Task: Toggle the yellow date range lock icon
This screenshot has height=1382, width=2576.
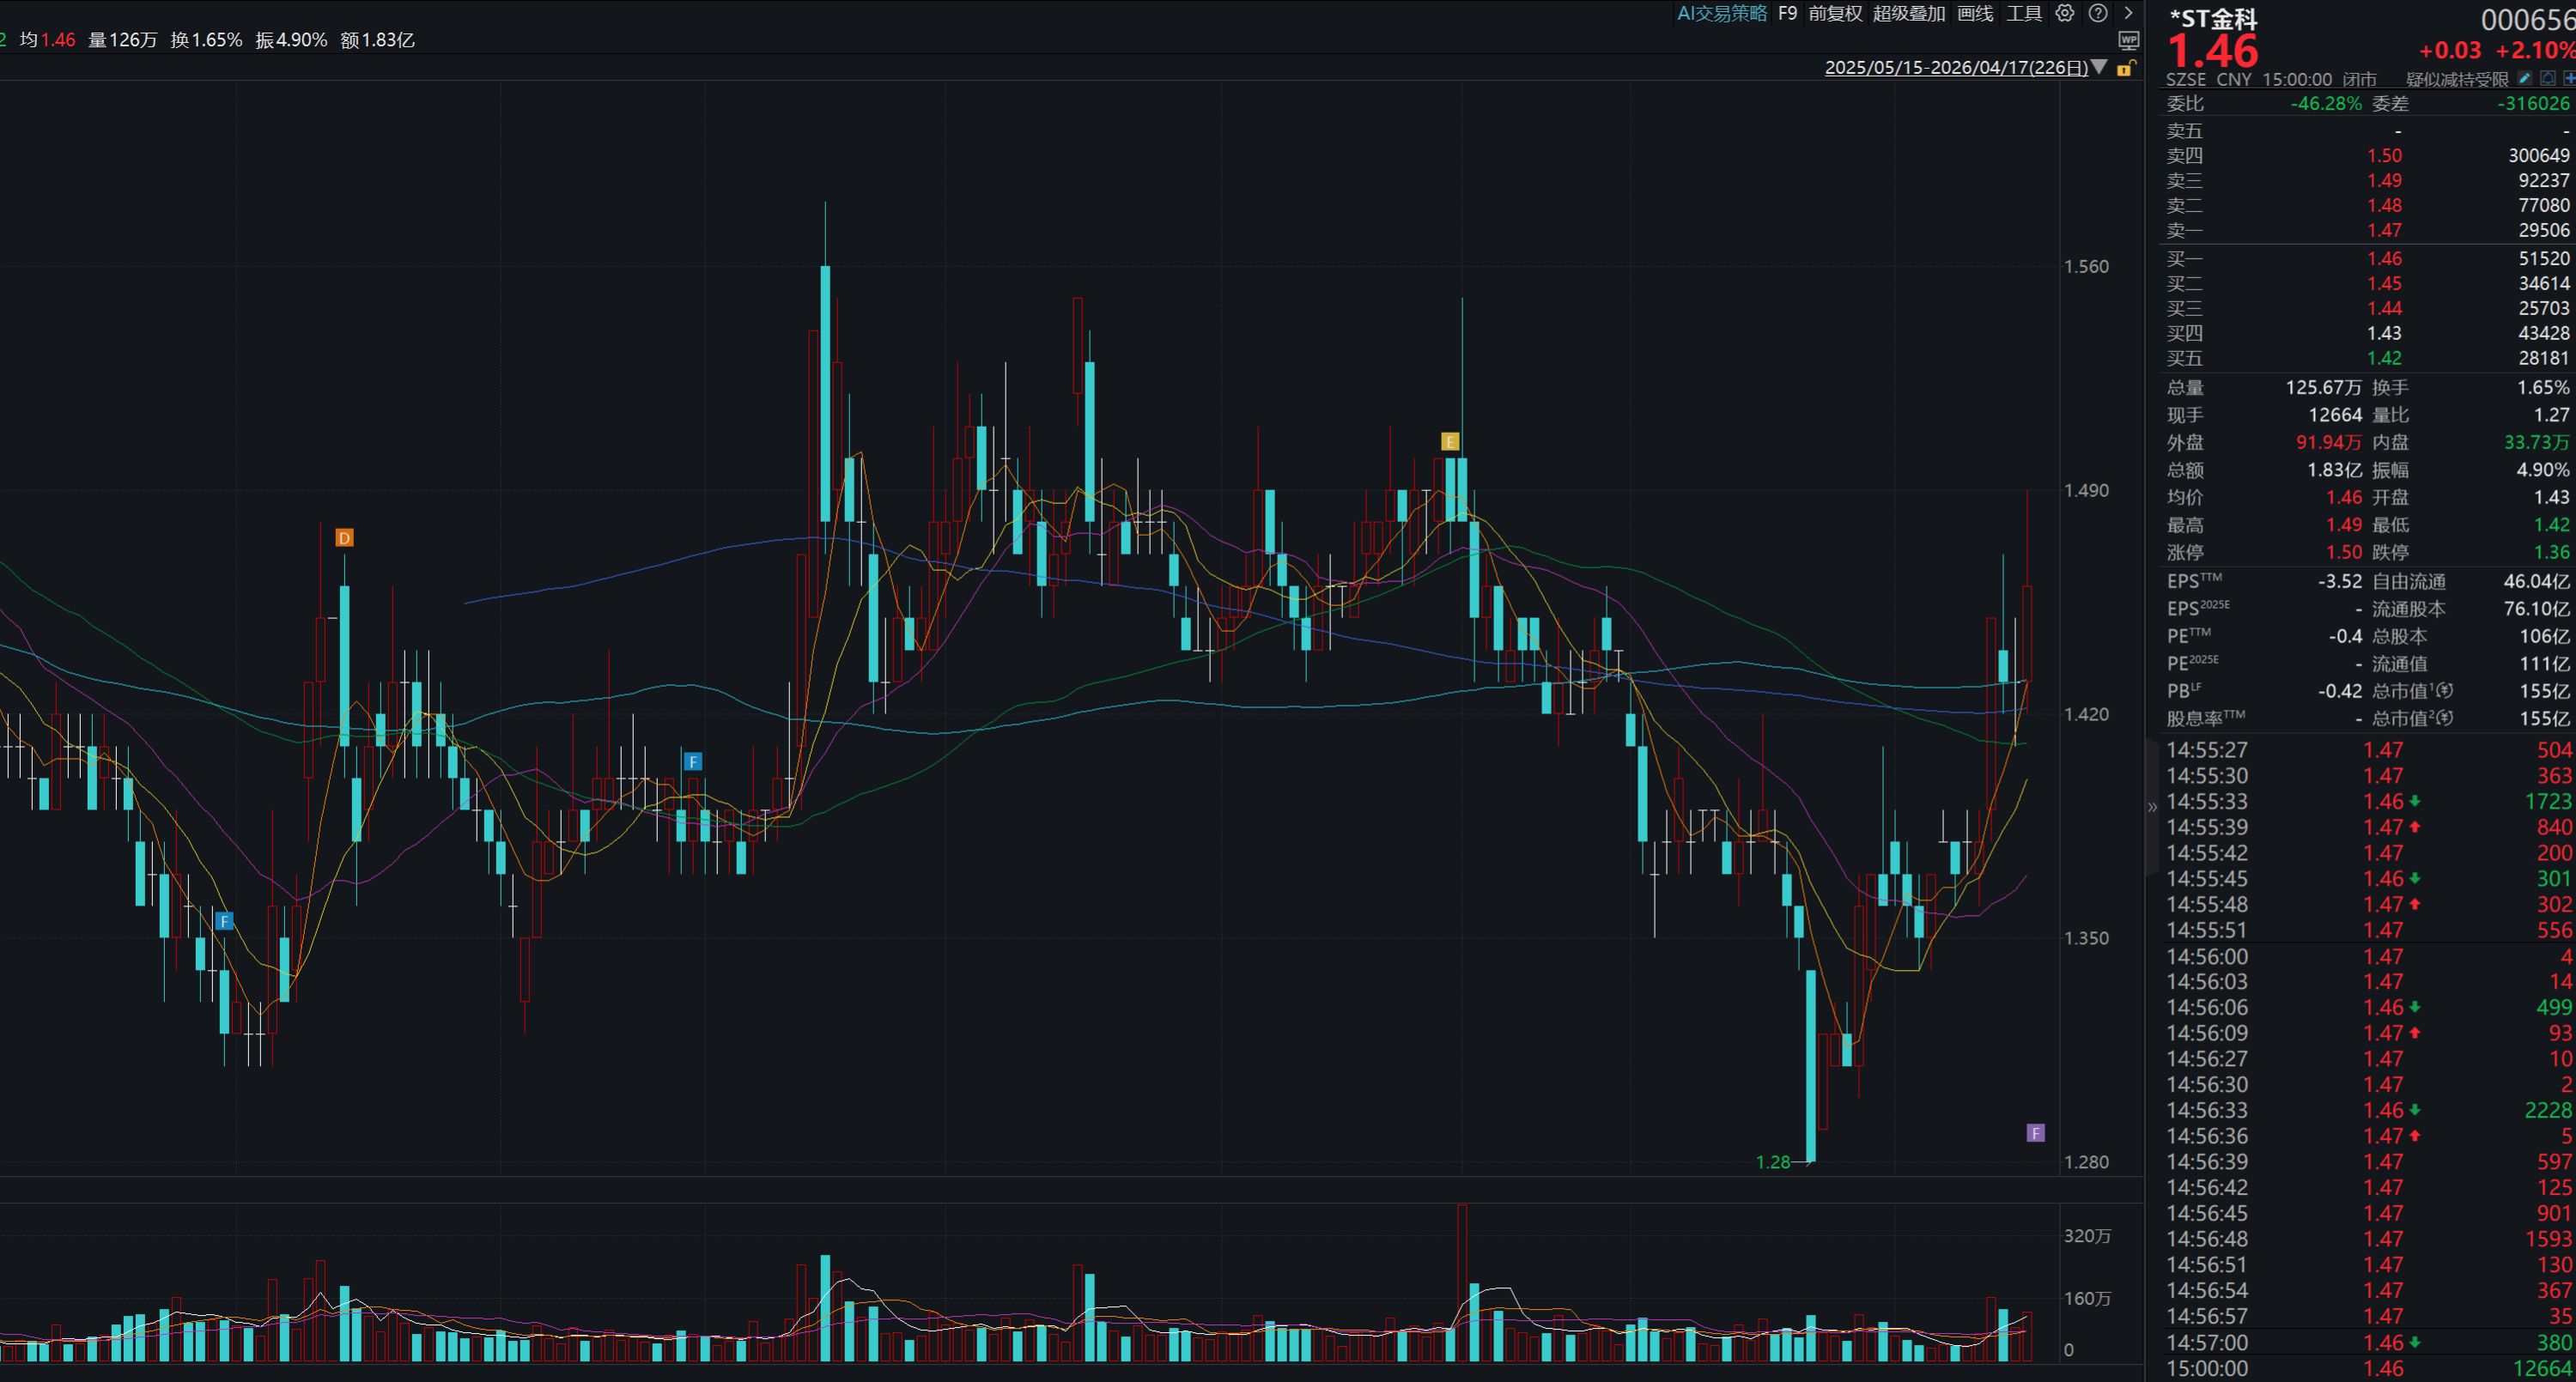Action: click(x=2127, y=68)
